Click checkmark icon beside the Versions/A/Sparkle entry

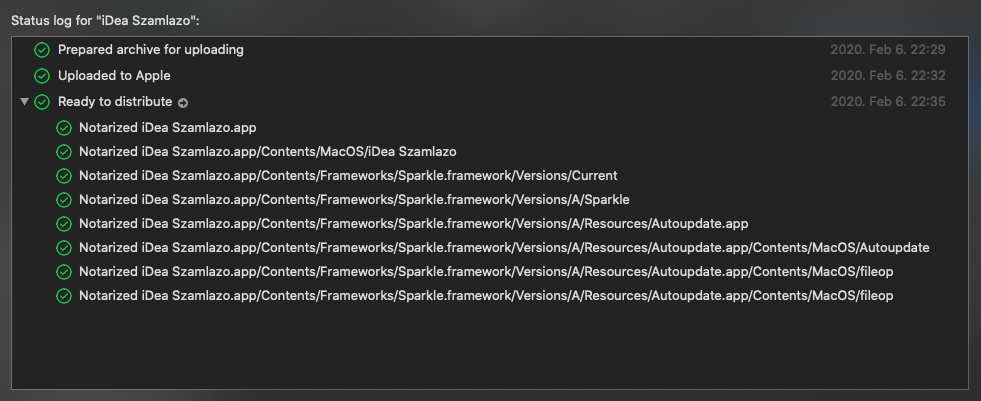pyautogui.click(x=64, y=200)
